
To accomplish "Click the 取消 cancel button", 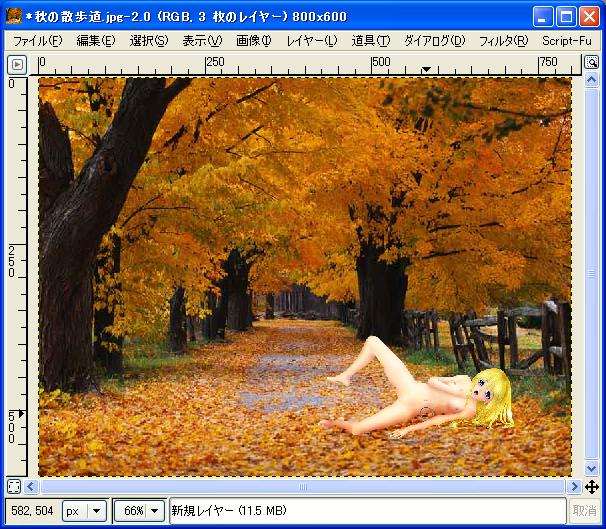I will pos(584,510).
